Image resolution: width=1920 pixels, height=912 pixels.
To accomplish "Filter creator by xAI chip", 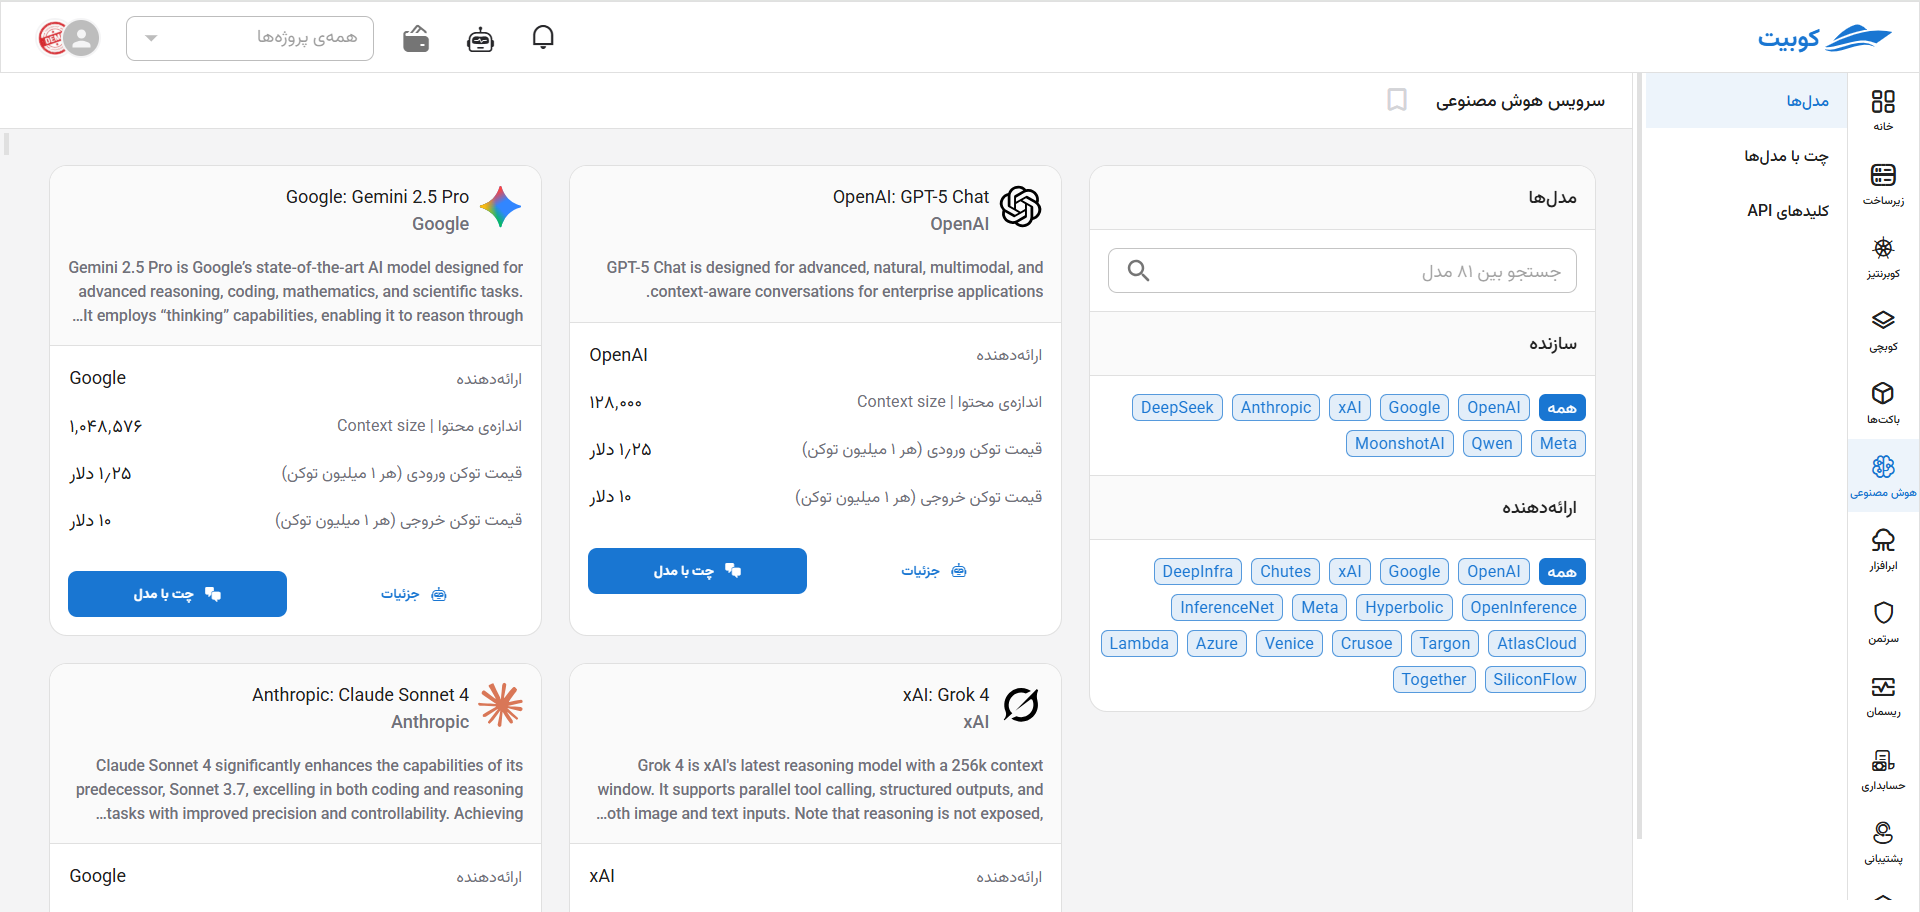I will [1350, 407].
